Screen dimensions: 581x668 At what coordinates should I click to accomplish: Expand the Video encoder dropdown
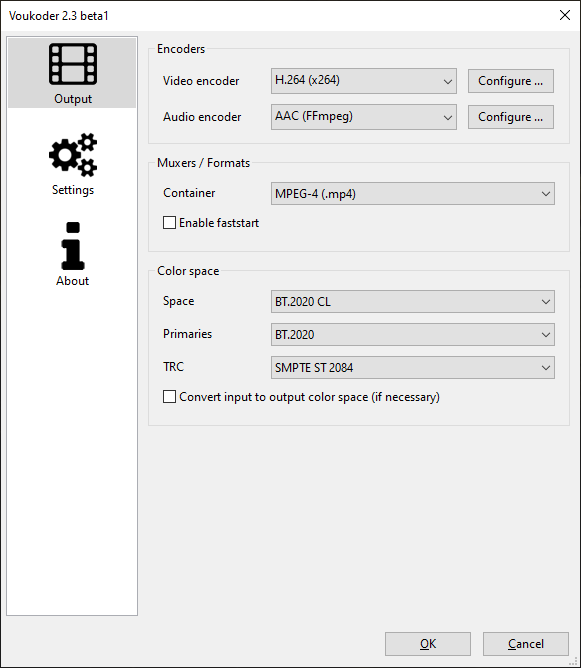tap(364, 81)
